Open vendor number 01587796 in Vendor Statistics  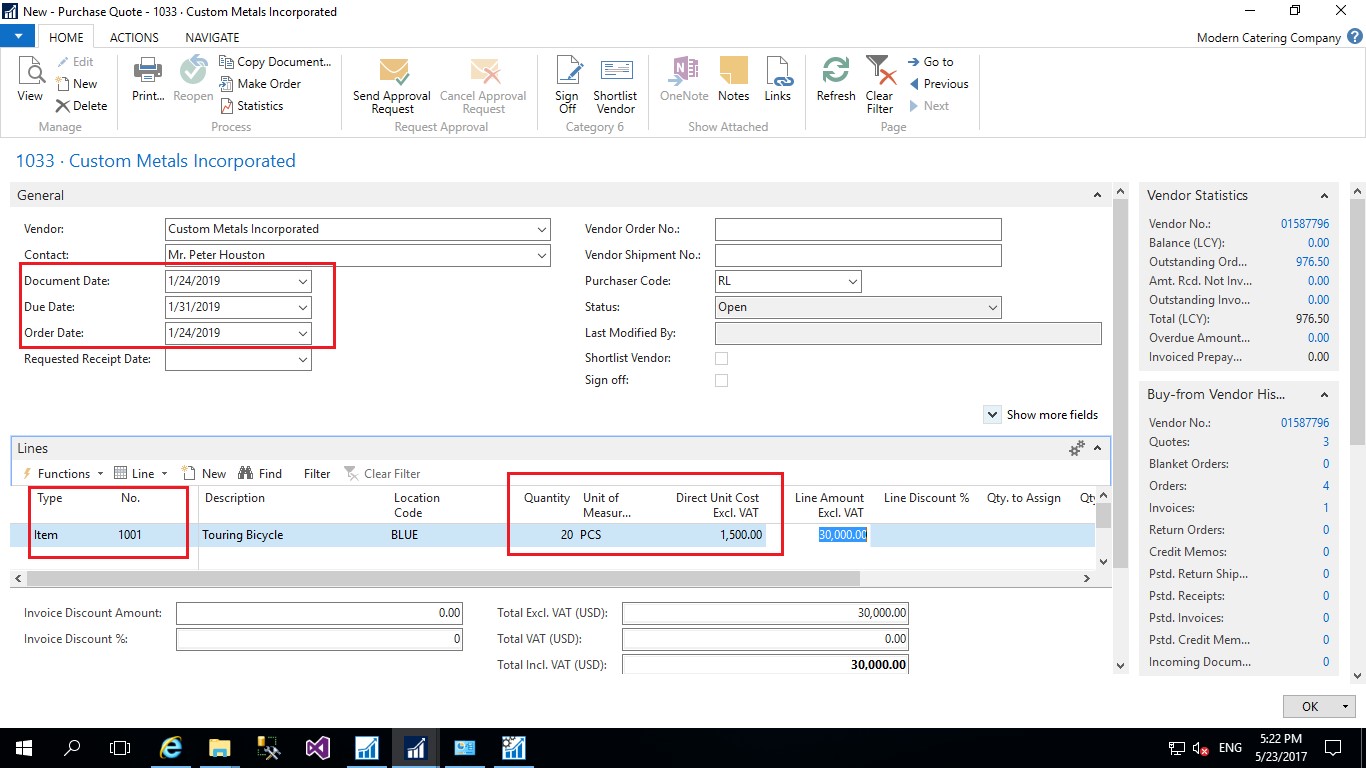[x=1305, y=224]
